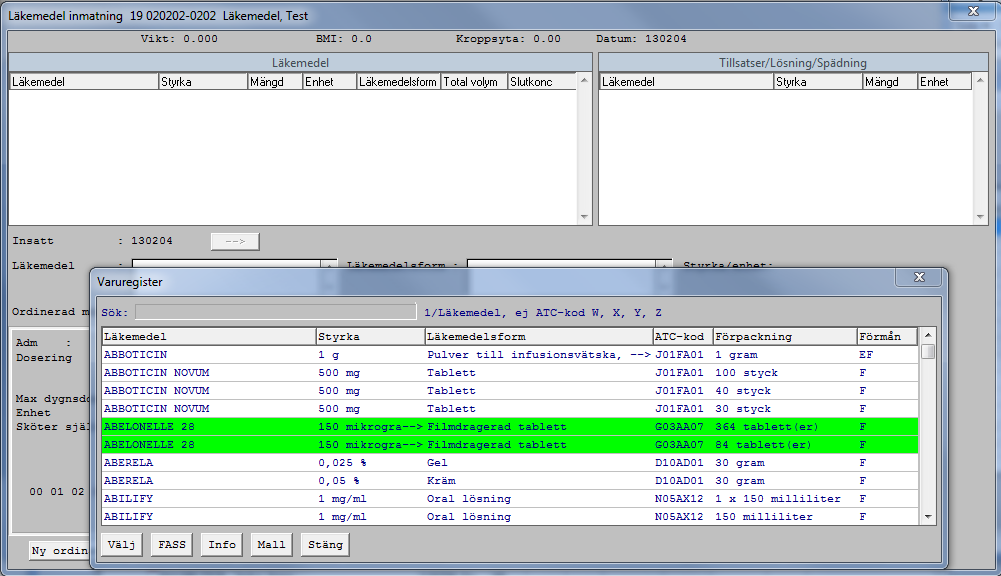Click Läkemedel header in Tillsatser panel
This screenshot has height=576, width=1001.
pos(686,82)
